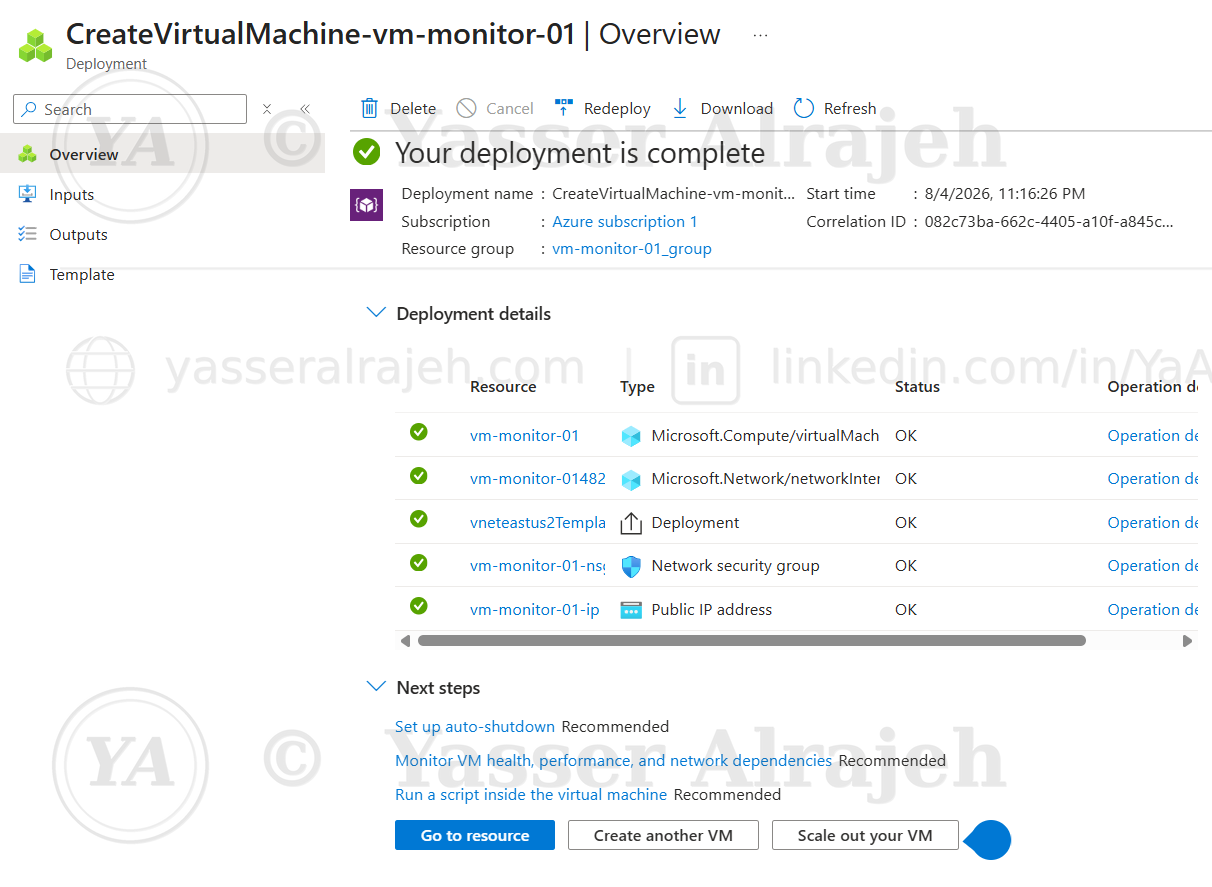
Task: Open the vm-monitor-01-nsg resource link
Action: (538, 566)
